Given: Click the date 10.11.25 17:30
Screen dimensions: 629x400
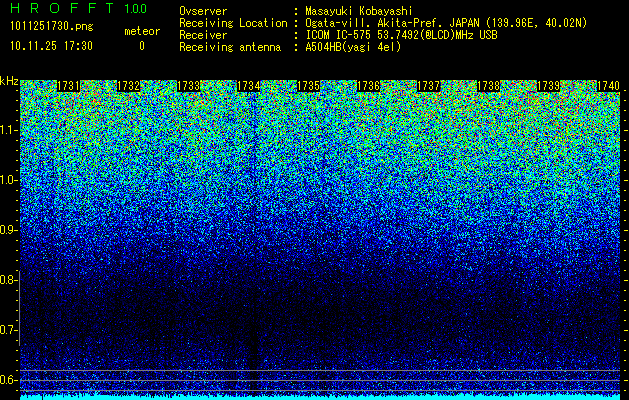Looking at the screenshot, I should click(x=52, y=46).
